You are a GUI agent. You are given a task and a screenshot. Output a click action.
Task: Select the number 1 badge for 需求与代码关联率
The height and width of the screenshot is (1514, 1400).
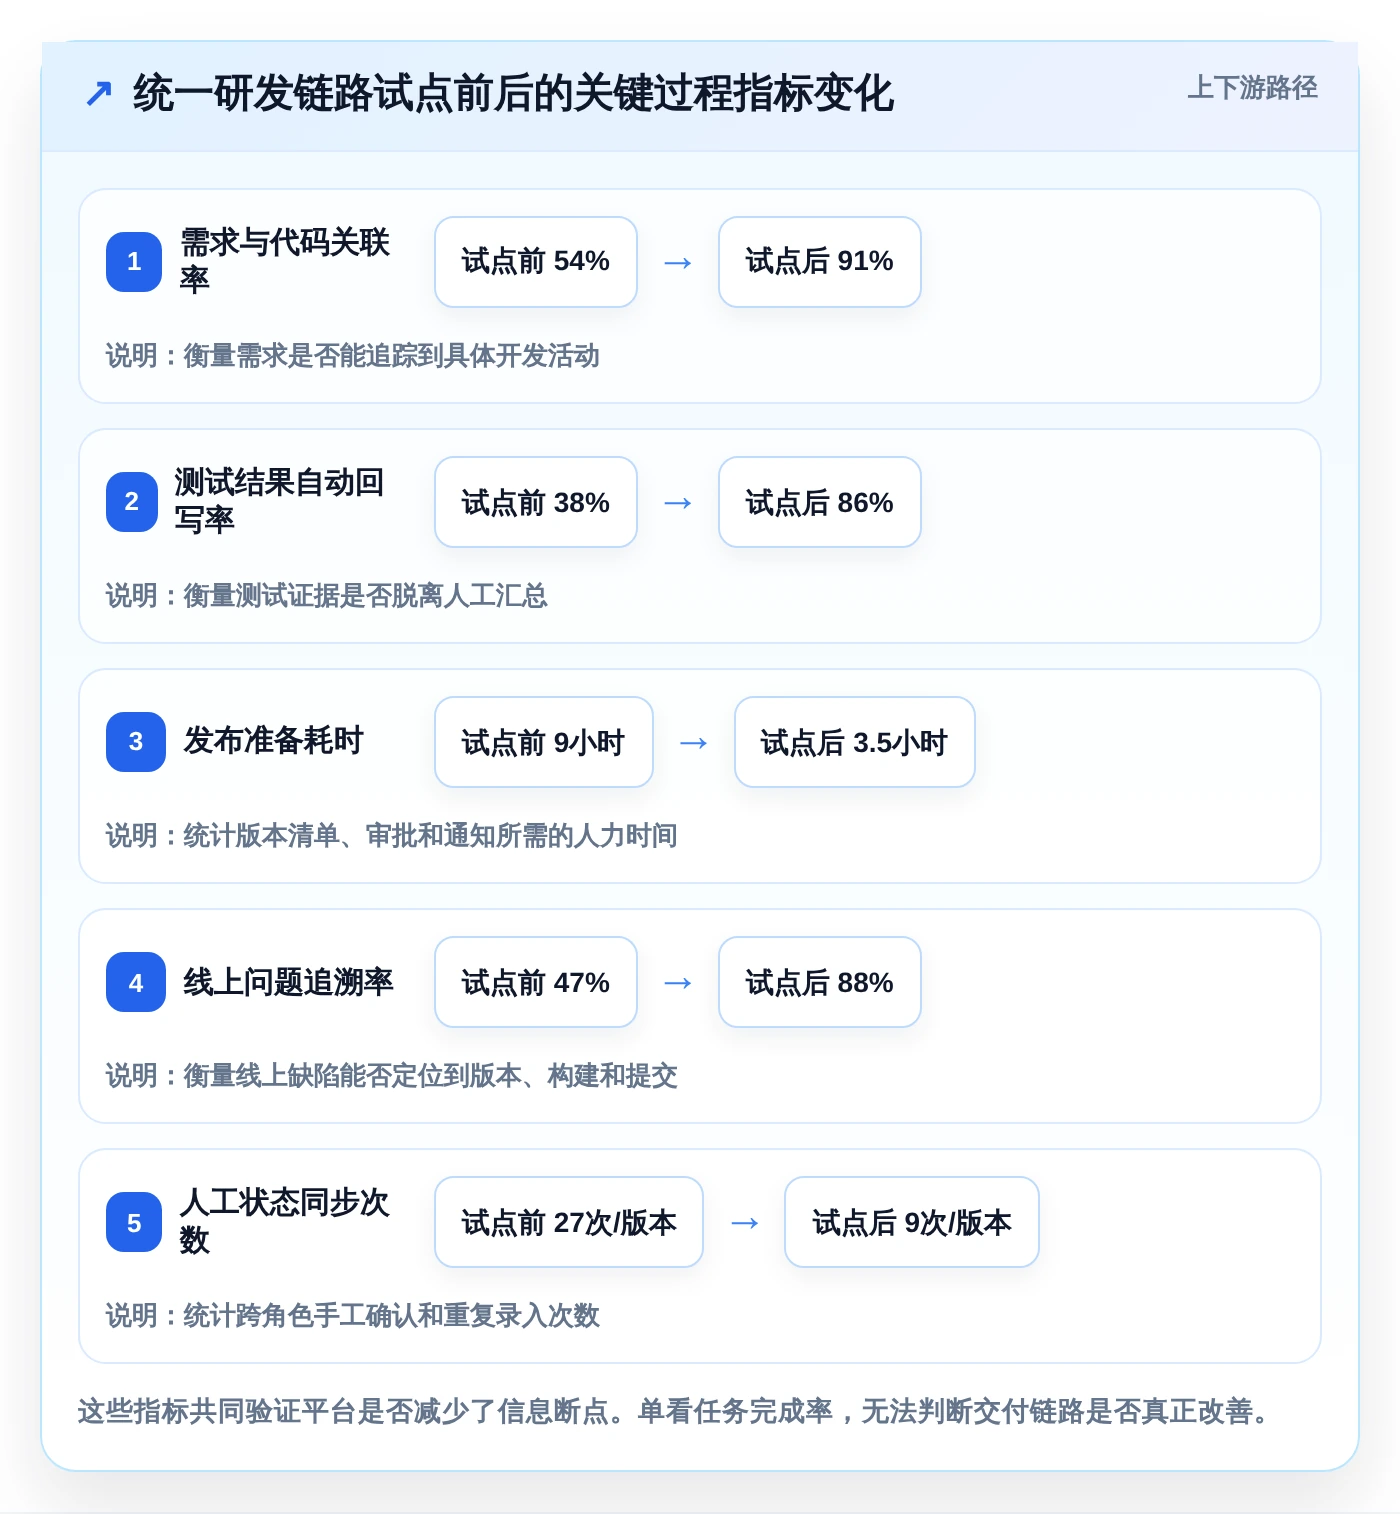134,262
